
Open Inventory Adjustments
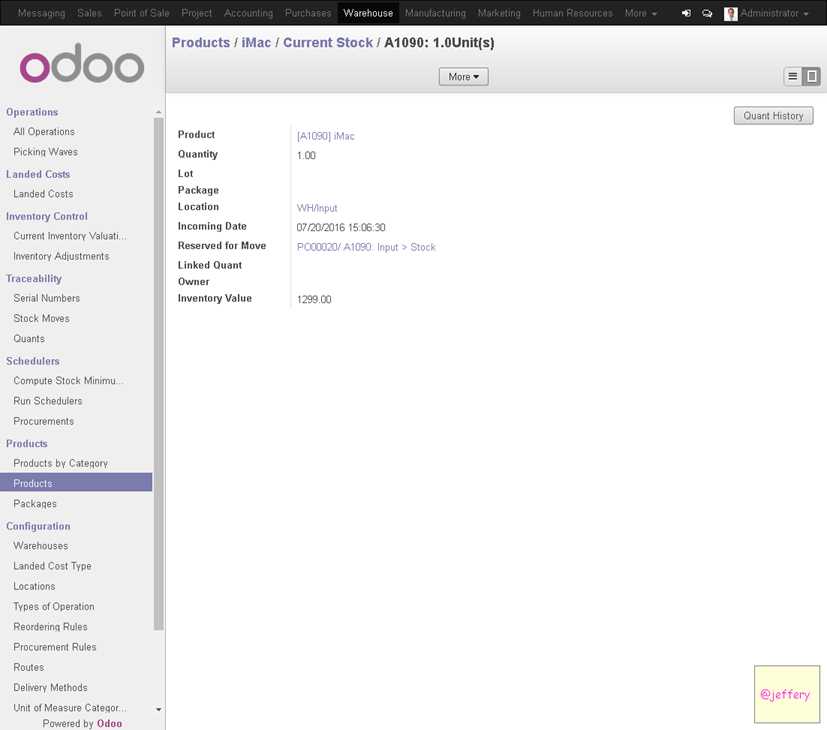(x=61, y=256)
